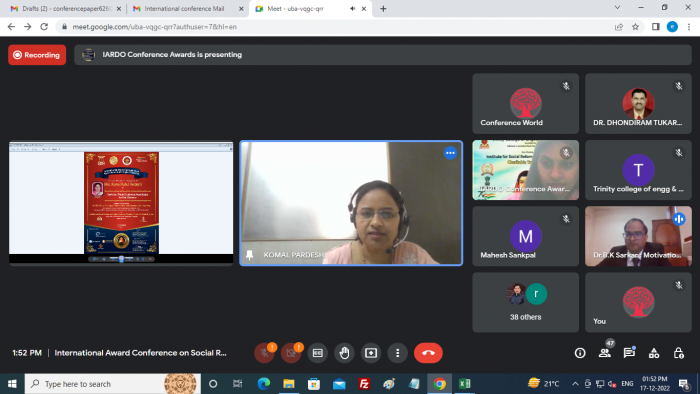Leave the call with red hang-up button
The image size is (700, 394).
tap(428, 353)
